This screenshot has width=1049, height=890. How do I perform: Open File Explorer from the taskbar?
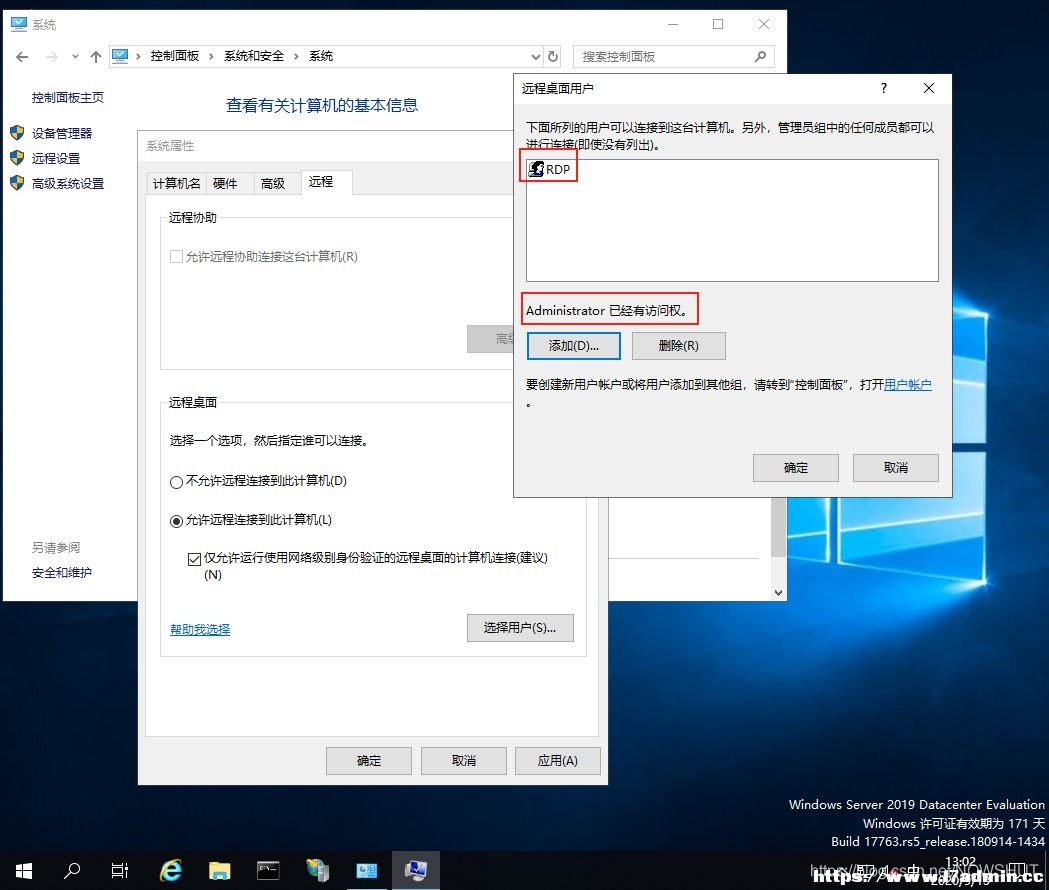point(219,871)
